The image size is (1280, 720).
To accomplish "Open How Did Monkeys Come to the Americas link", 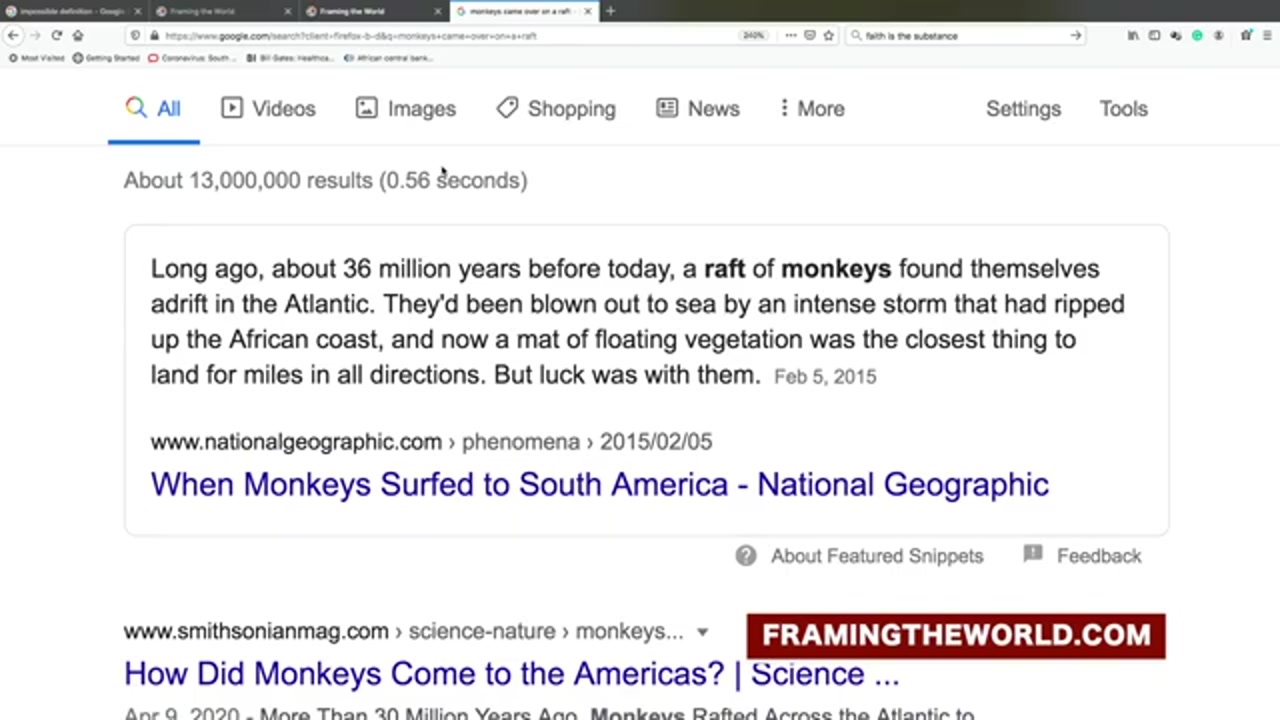I will [x=512, y=673].
